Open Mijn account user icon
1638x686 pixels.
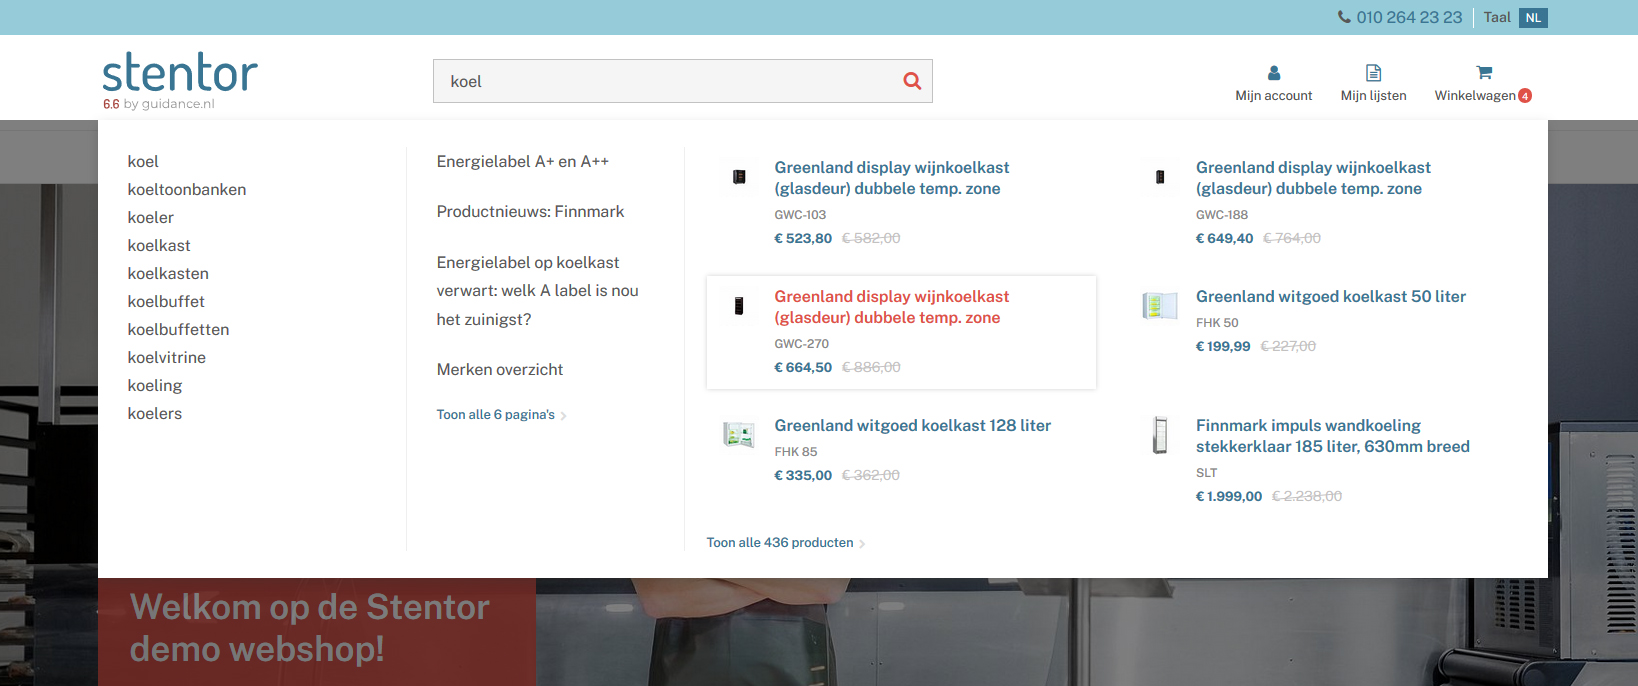click(1273, 73)
